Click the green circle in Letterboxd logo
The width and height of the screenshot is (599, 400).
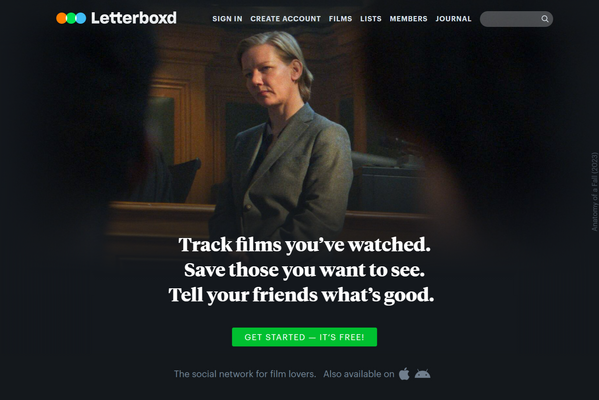(71, 18)
